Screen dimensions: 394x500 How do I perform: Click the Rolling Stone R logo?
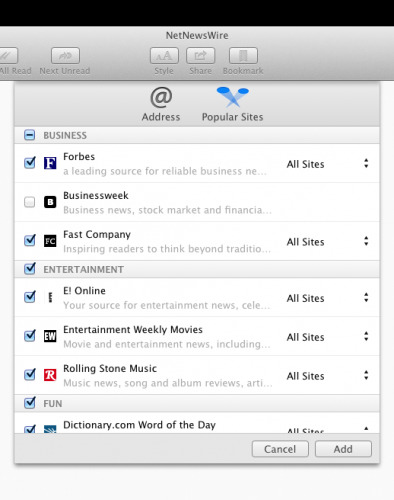point(50,375)
